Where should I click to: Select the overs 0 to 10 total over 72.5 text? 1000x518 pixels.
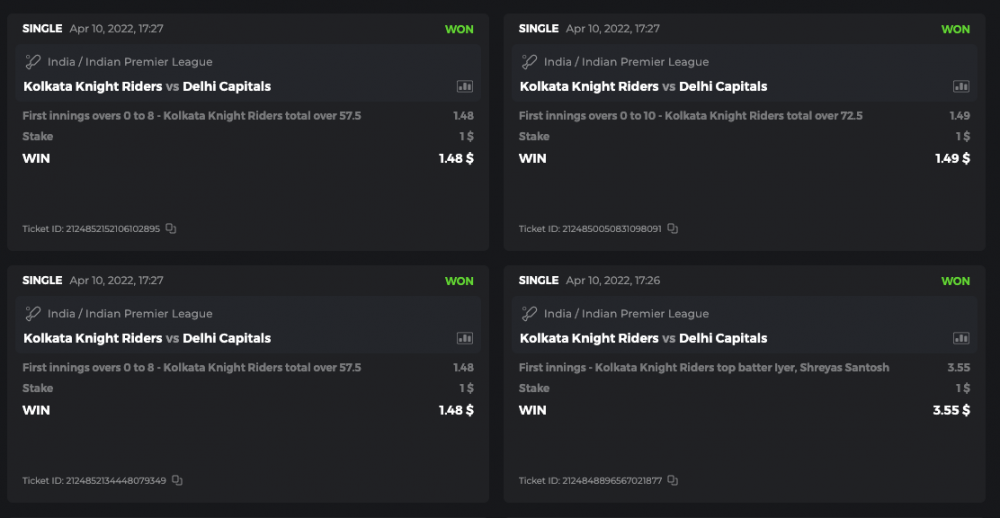(x=690, y=116)
